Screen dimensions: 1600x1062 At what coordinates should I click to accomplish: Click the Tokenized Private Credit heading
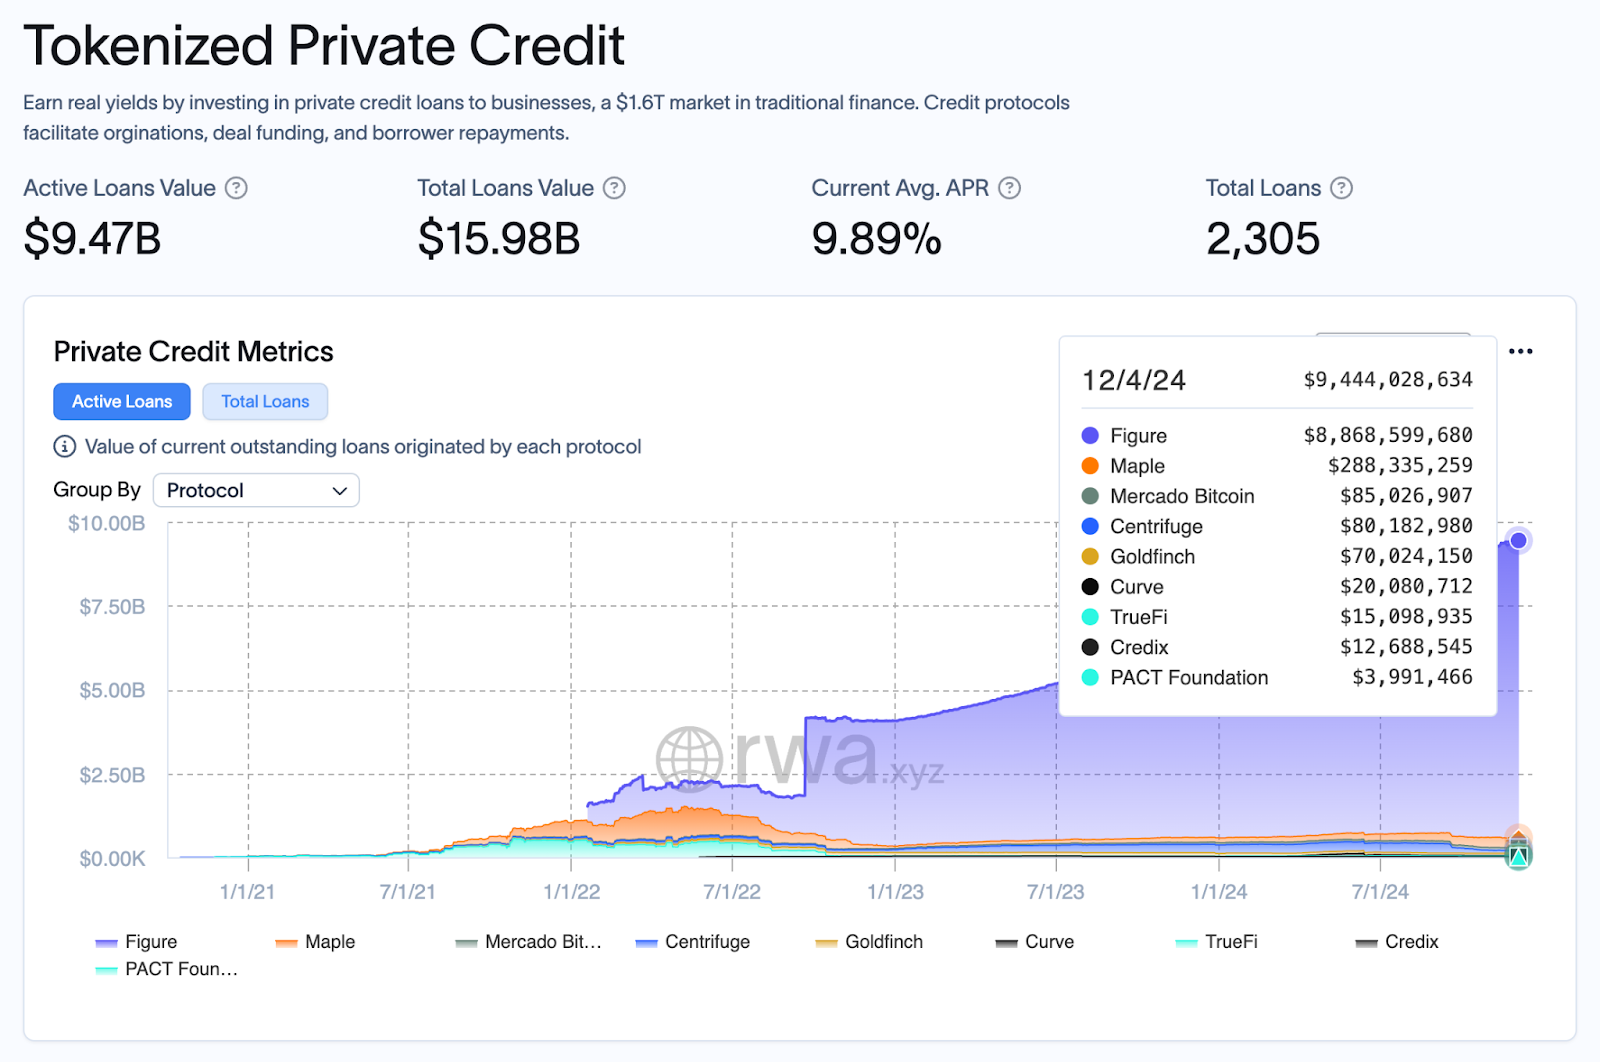point(324,46)
